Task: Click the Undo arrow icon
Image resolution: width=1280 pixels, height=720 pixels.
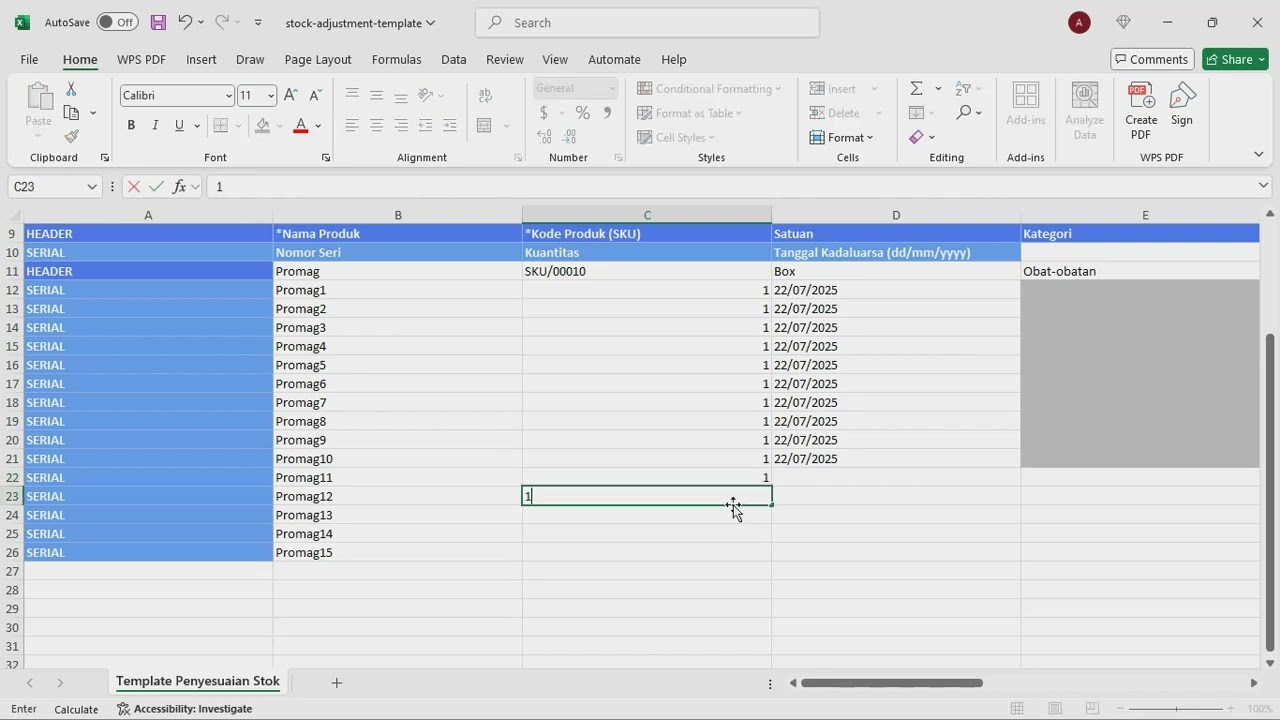Action: tap(185, 22)
